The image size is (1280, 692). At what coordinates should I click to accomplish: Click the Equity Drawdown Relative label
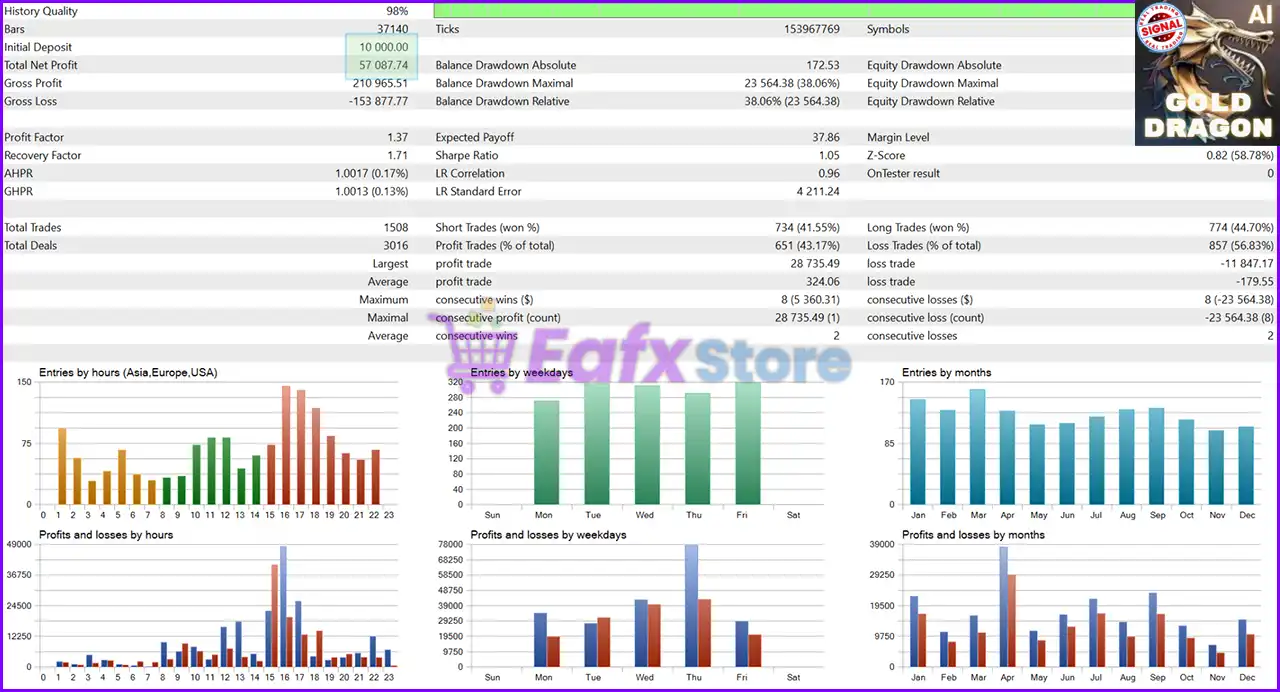tap(931, 101)
